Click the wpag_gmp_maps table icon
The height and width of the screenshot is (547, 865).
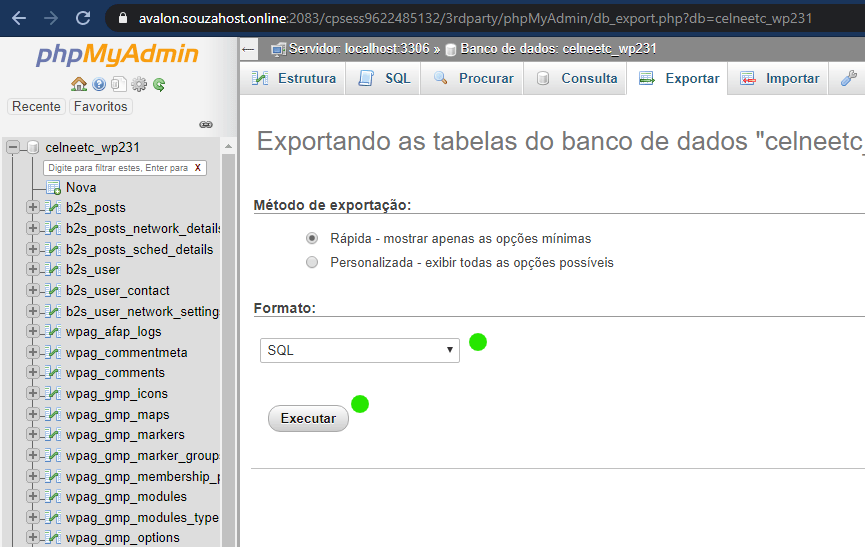pyautogui.click(x=53, y=414)
